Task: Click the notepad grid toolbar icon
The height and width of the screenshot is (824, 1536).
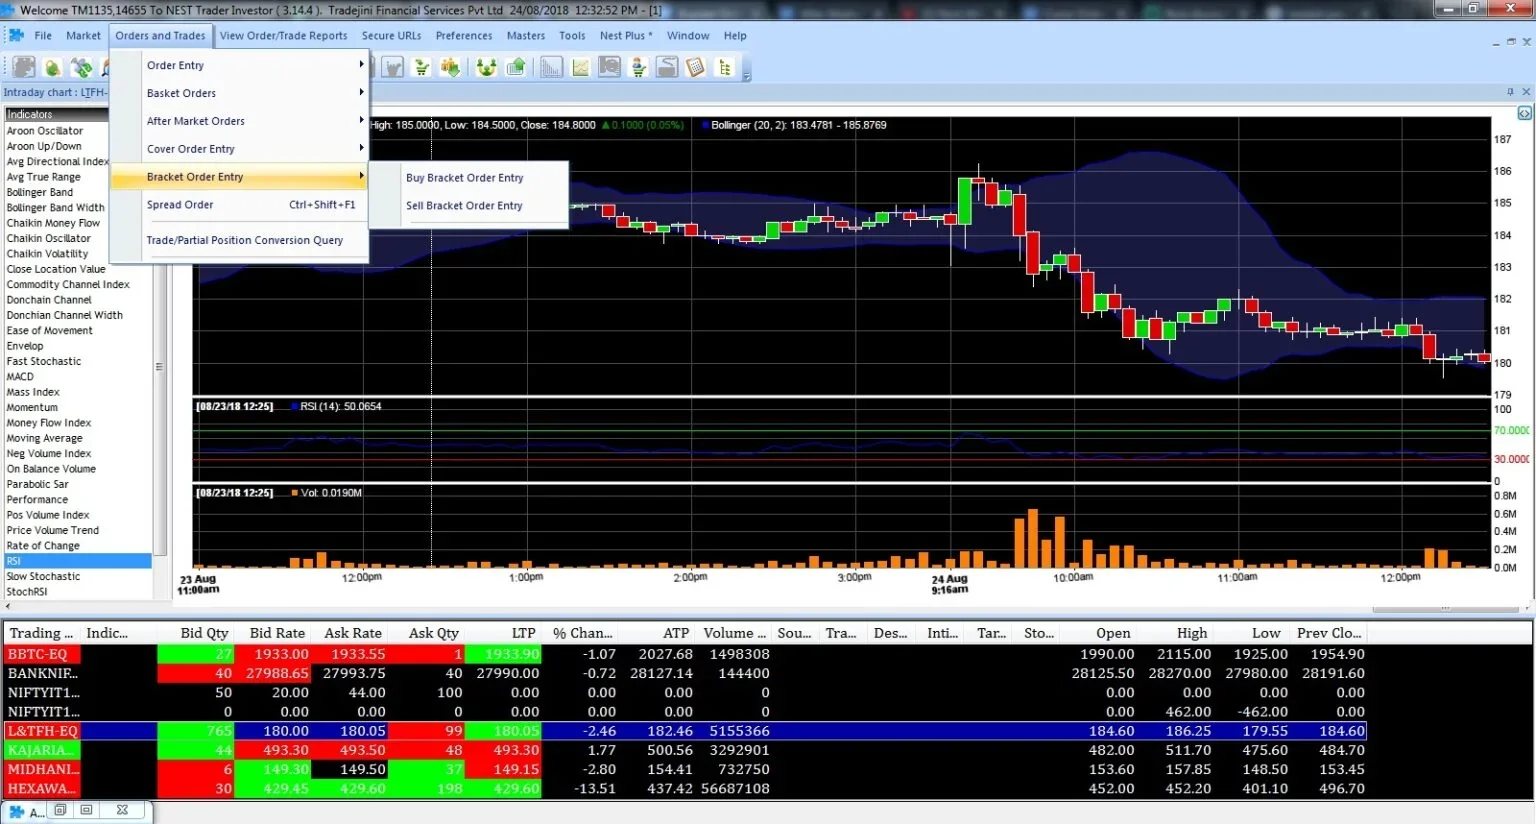Action: 696,67
